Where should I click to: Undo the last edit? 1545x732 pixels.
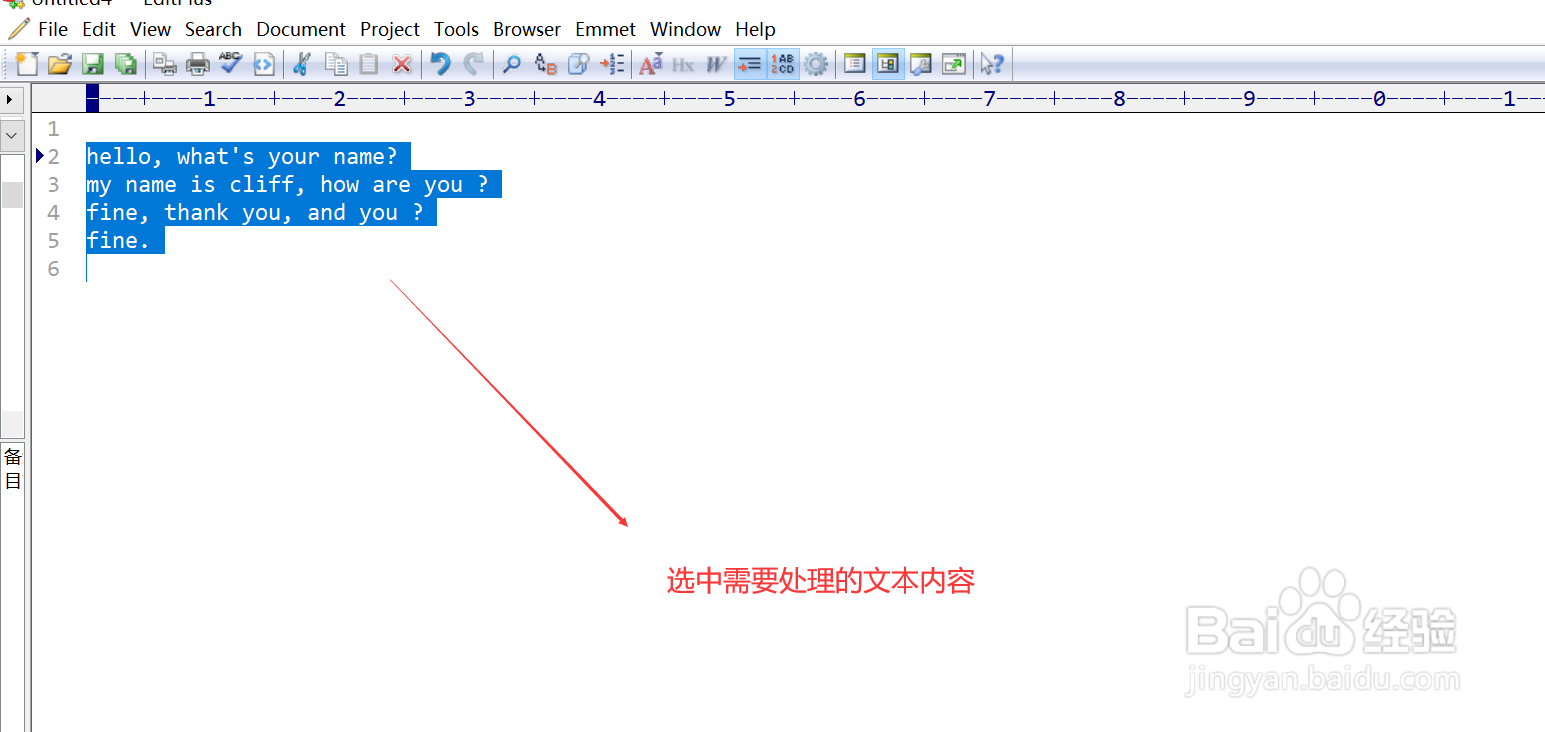[439, 63]
